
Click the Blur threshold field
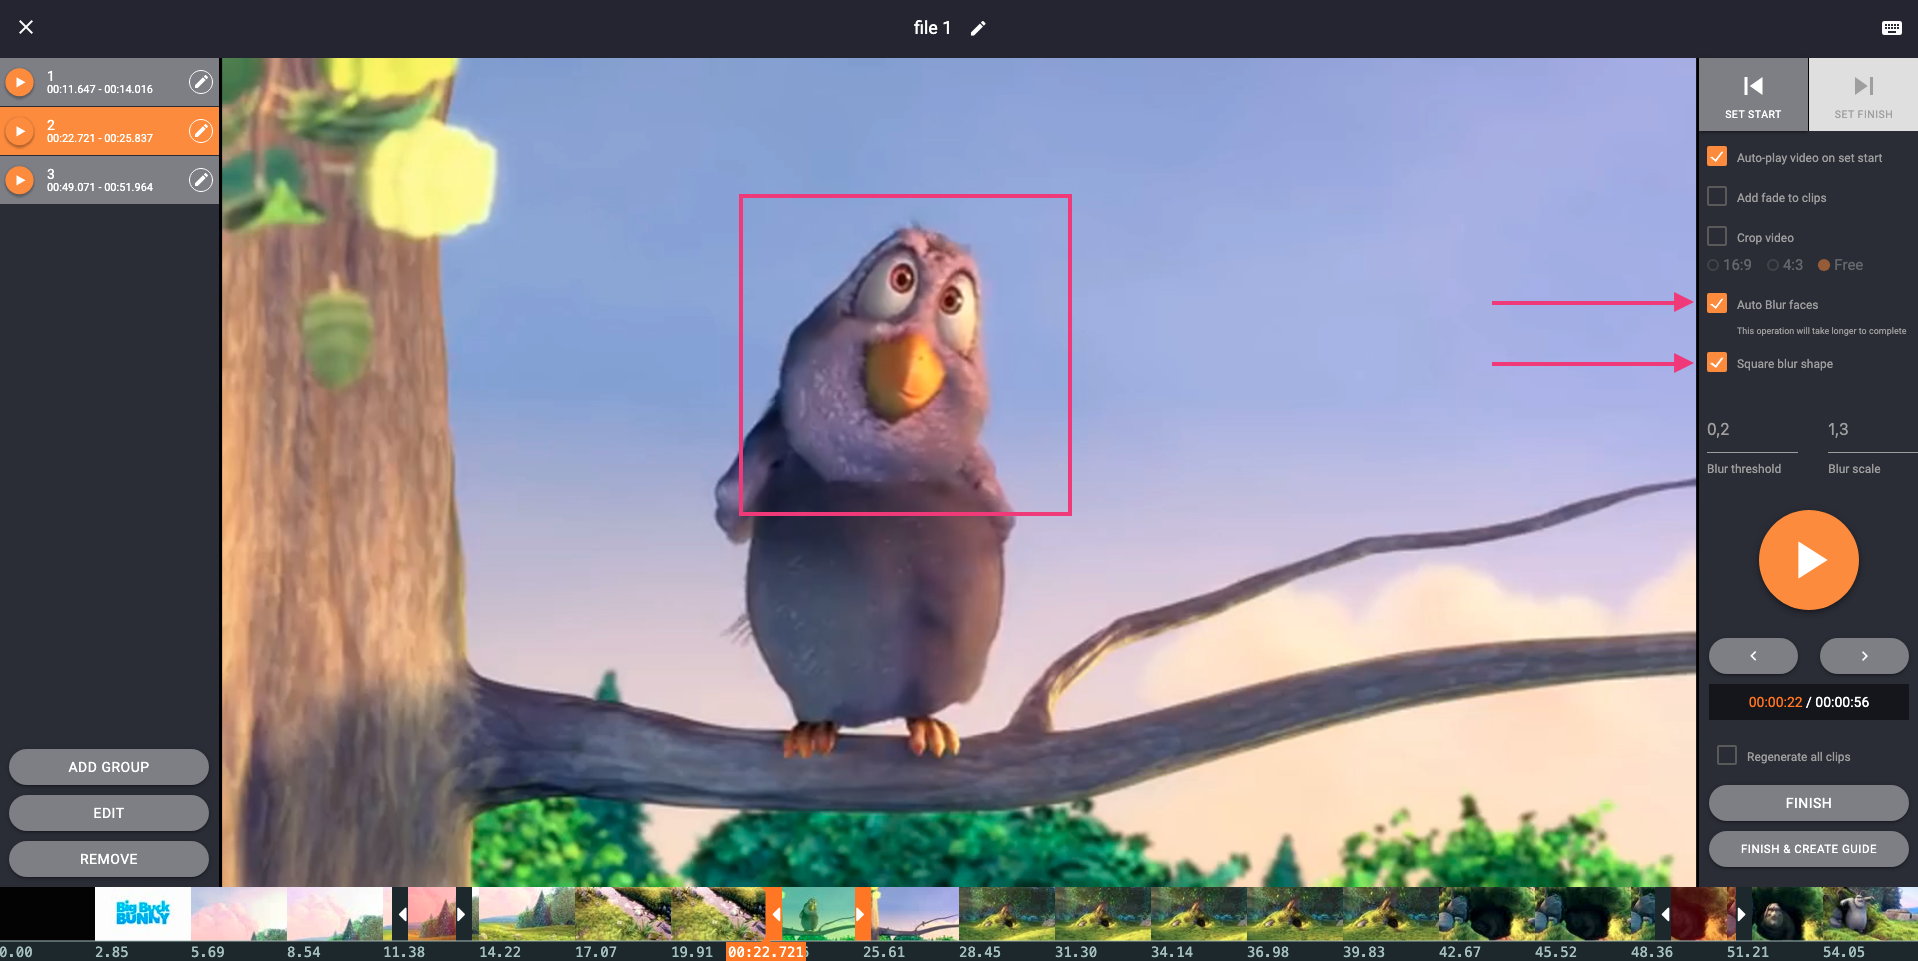[1752, 430]
